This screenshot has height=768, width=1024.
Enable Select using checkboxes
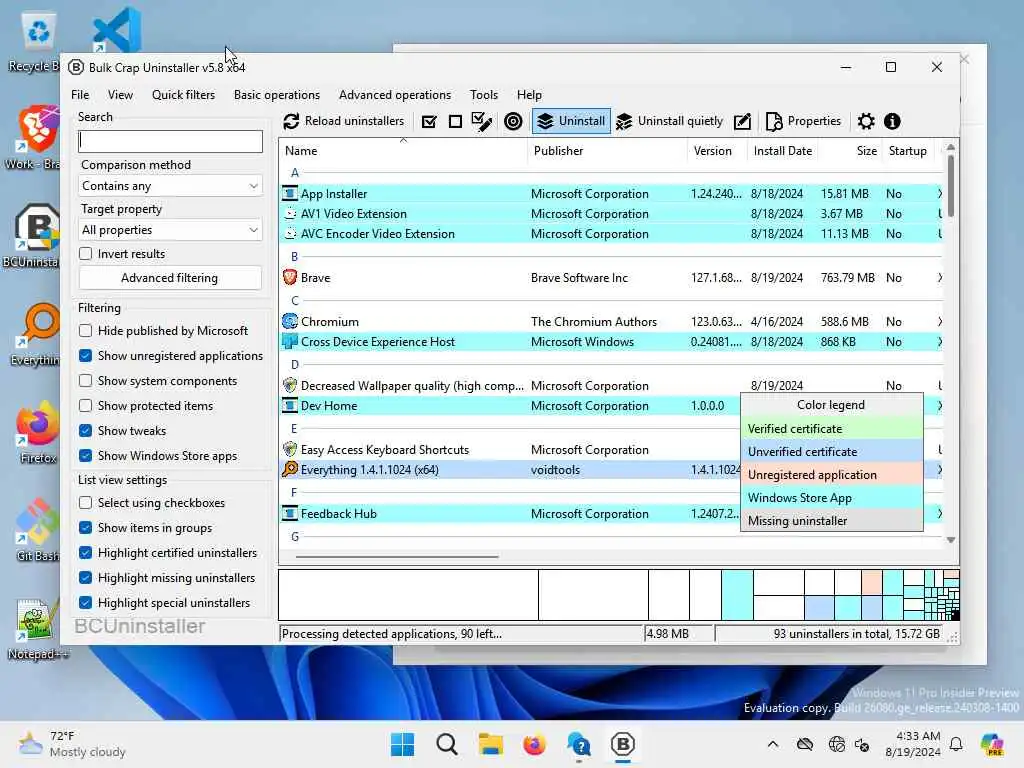pos(86,503)
